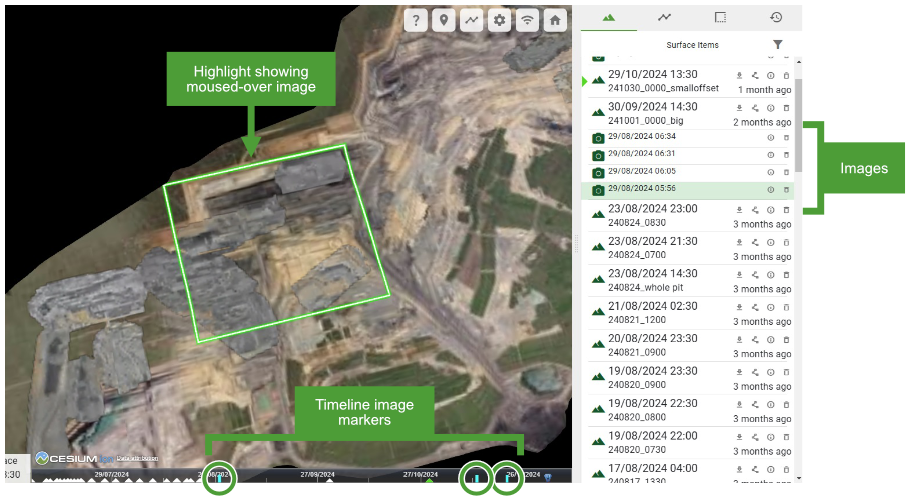
Task: Click the timeline end shield marker
Action: coord(547,477)
